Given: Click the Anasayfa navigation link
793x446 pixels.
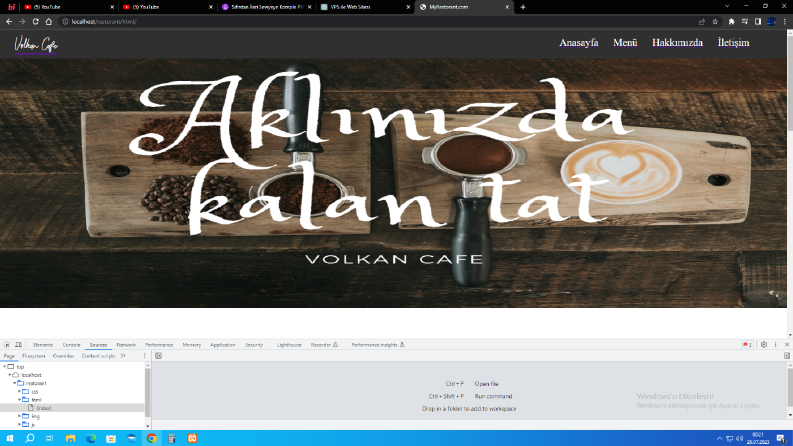Looking at the screenshot, I should point(579,42).
